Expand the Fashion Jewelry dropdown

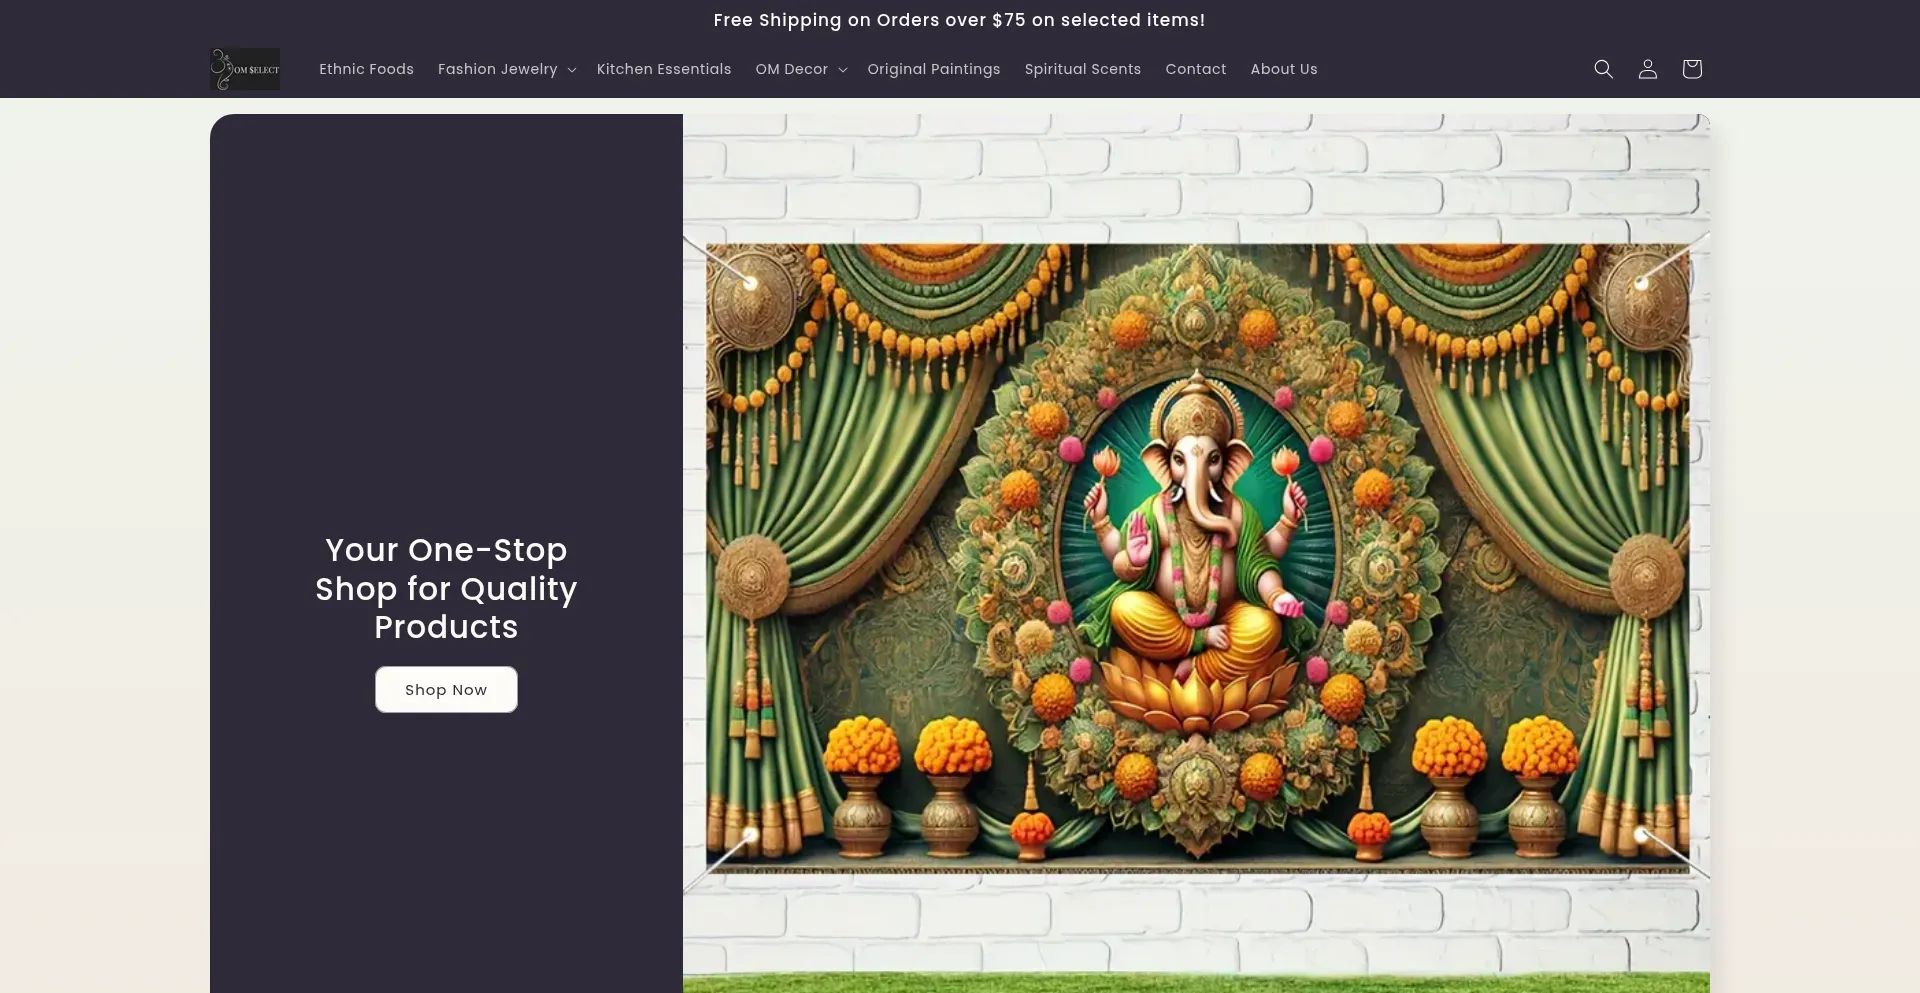click(x=507, y=69)
